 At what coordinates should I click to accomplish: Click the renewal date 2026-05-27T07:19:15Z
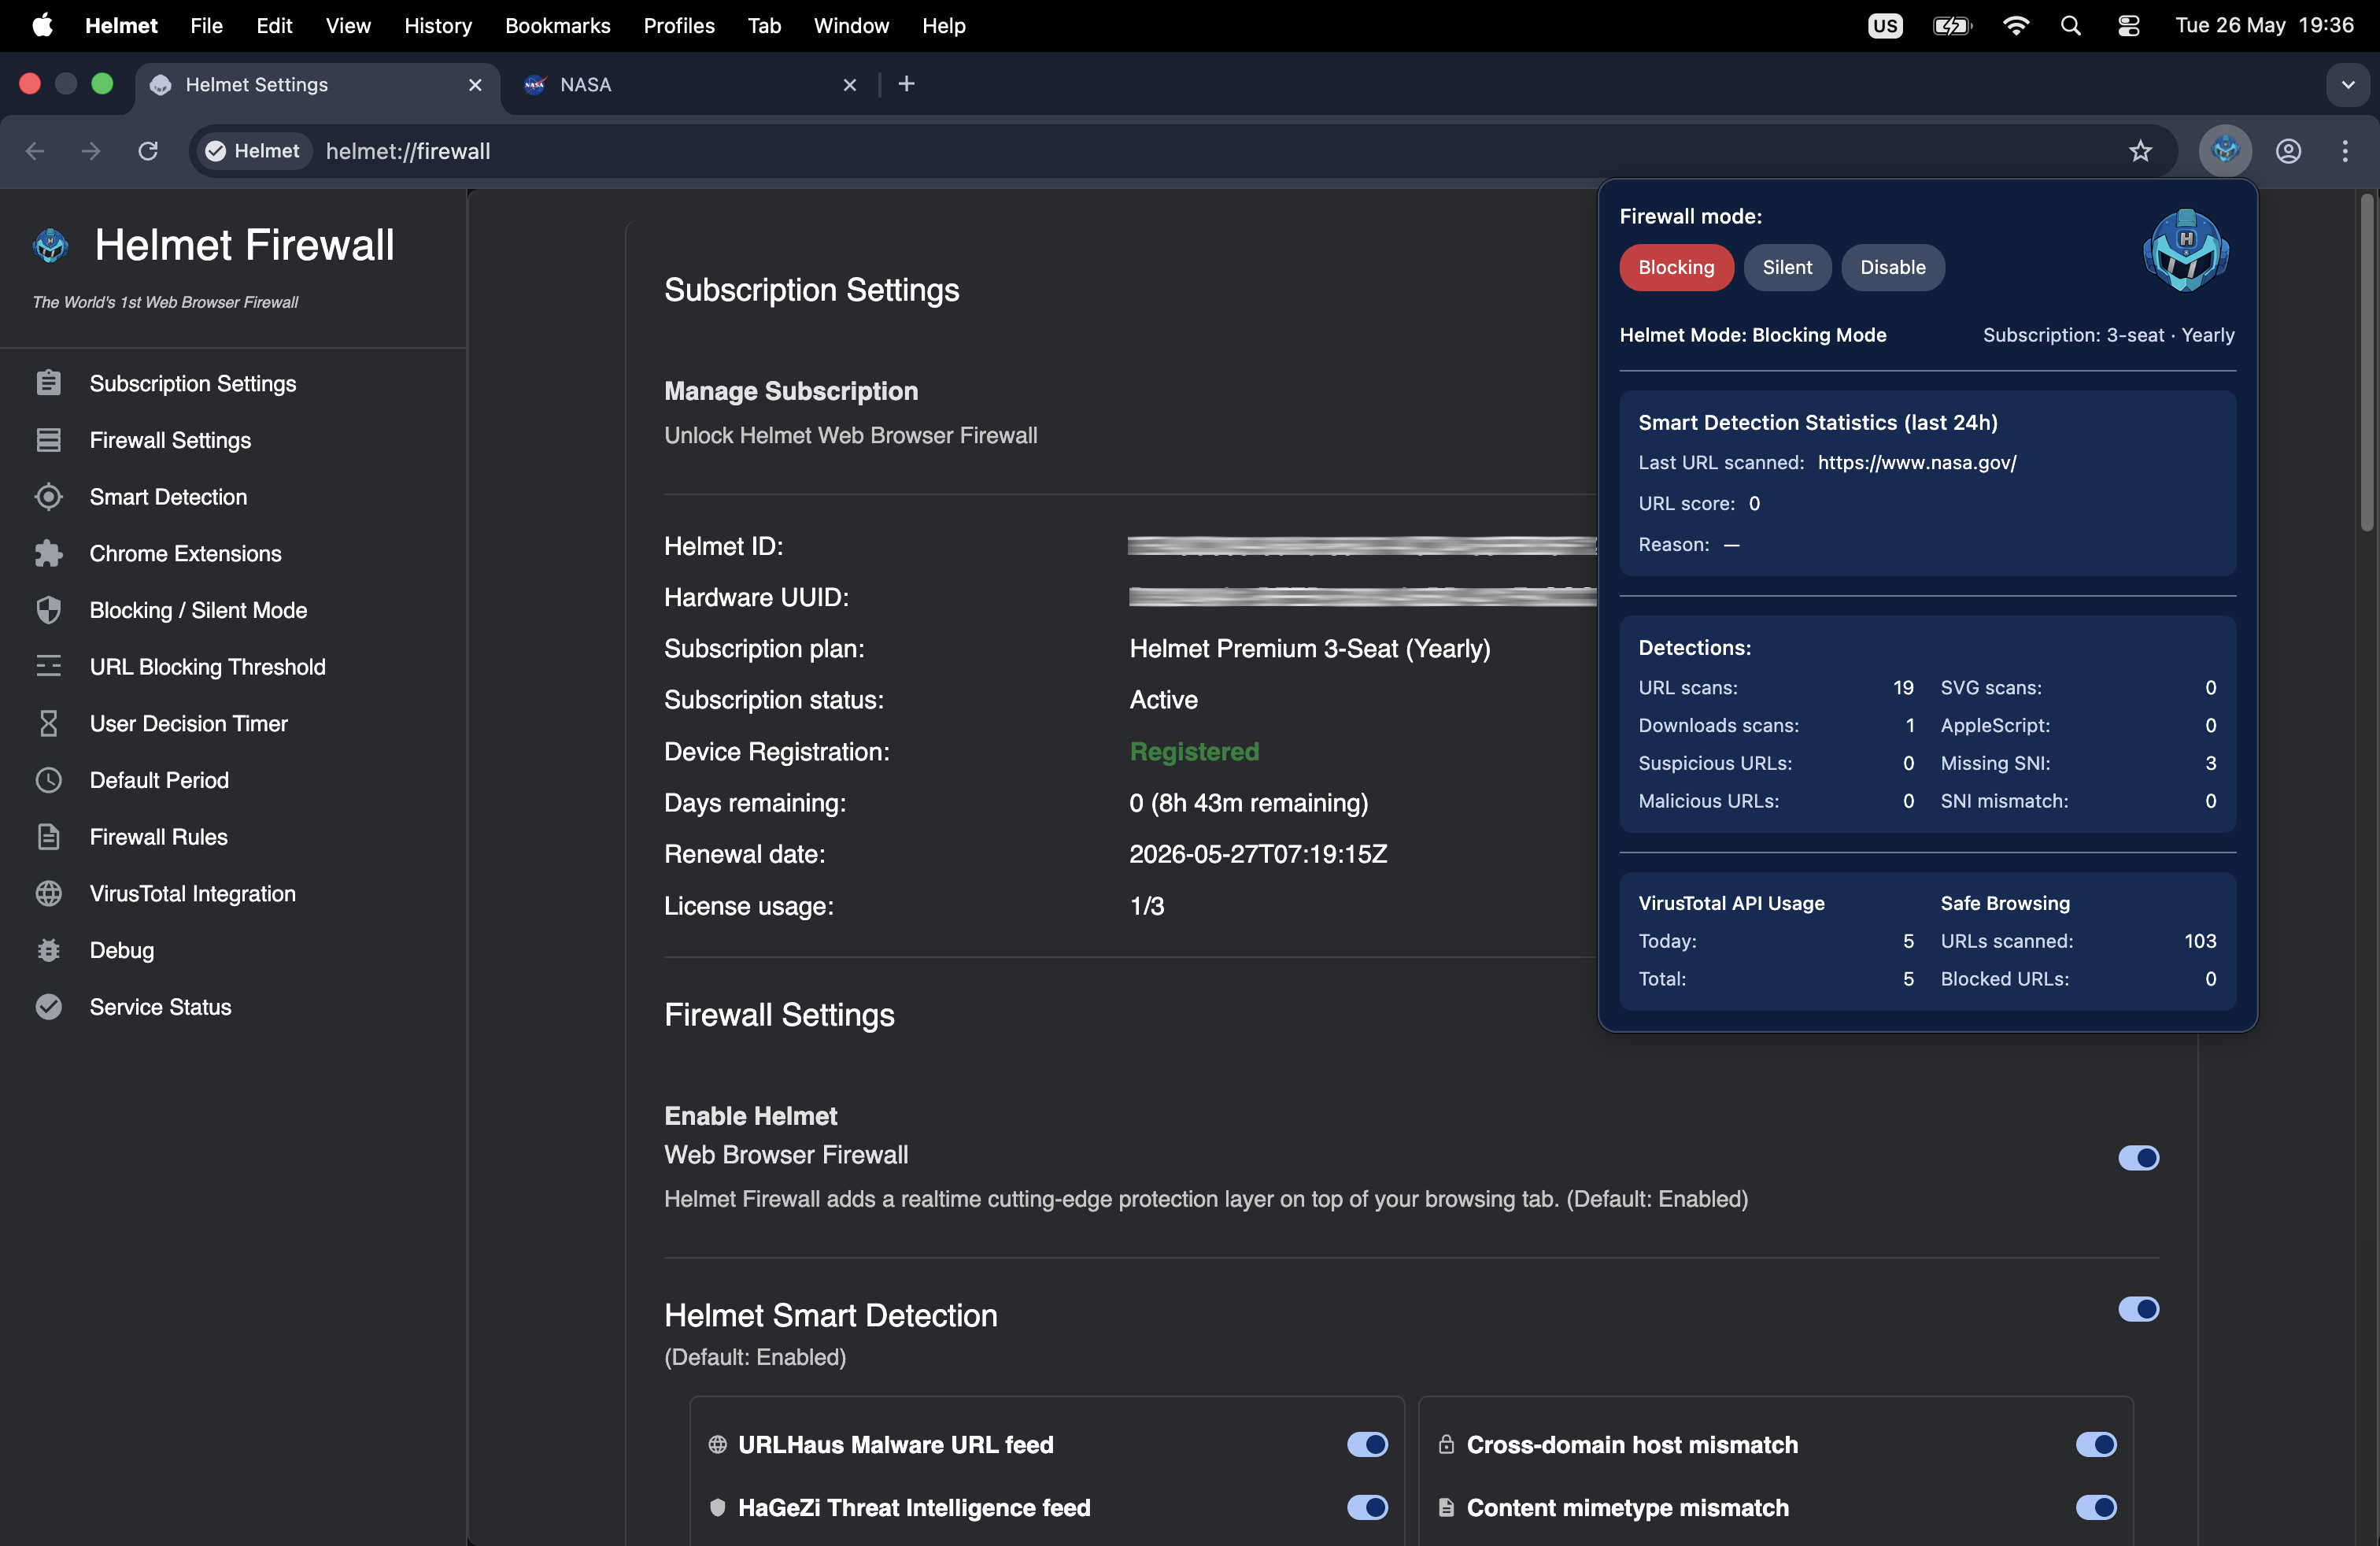coord(1258,855)
